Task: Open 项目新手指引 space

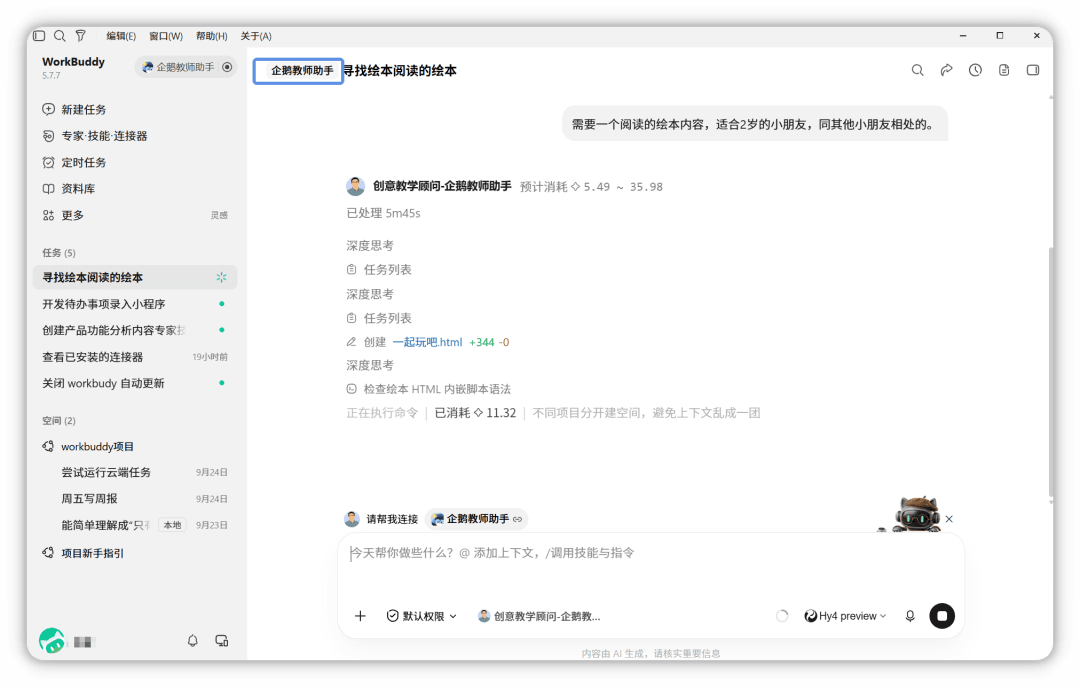Action: [83, 553]
